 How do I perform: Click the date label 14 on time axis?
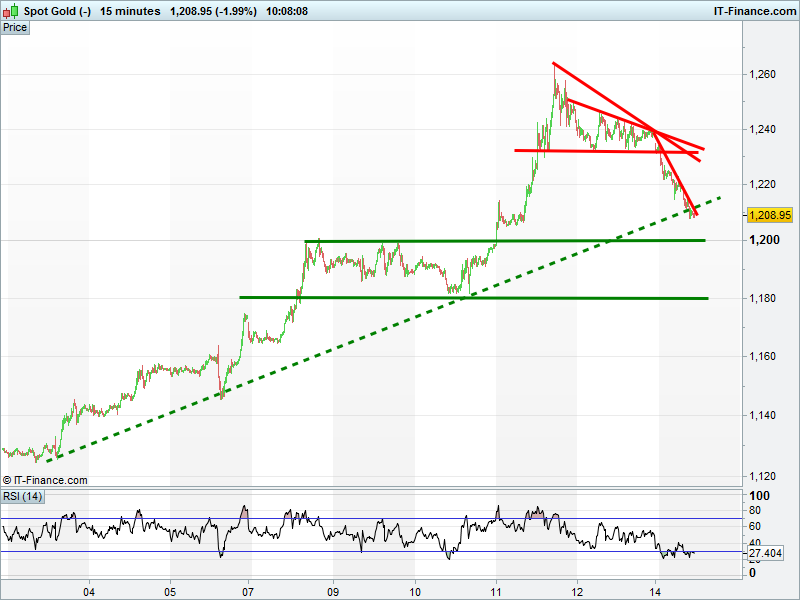655,591
